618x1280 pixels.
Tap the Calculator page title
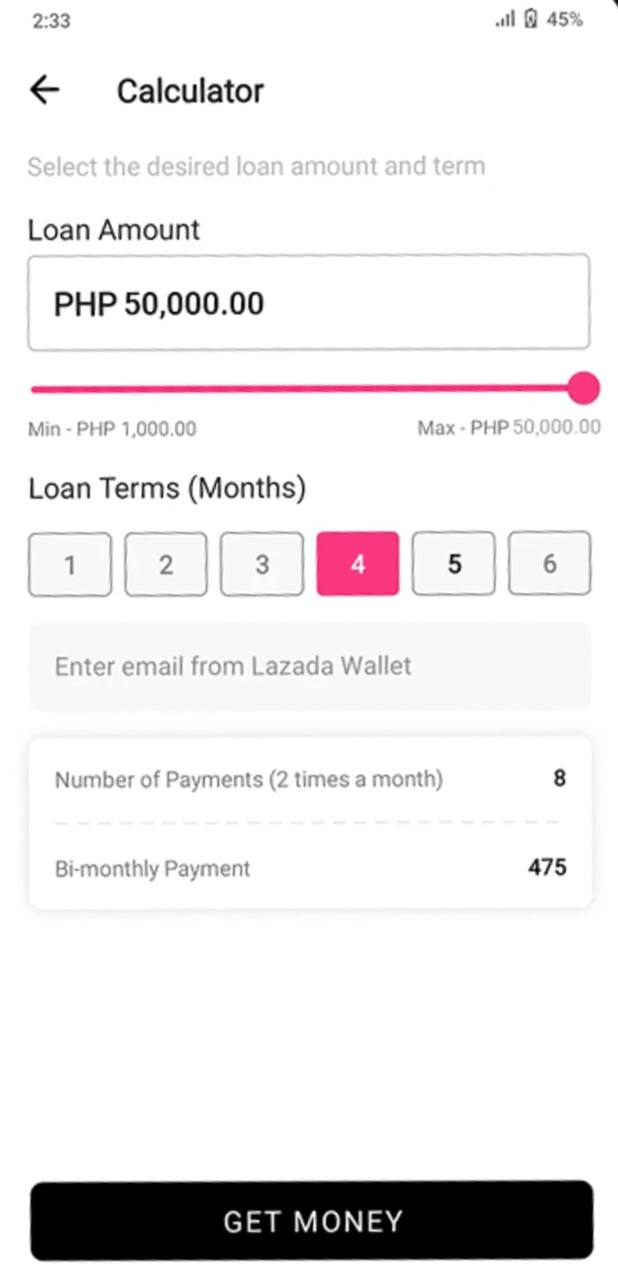tap(190, 91)
